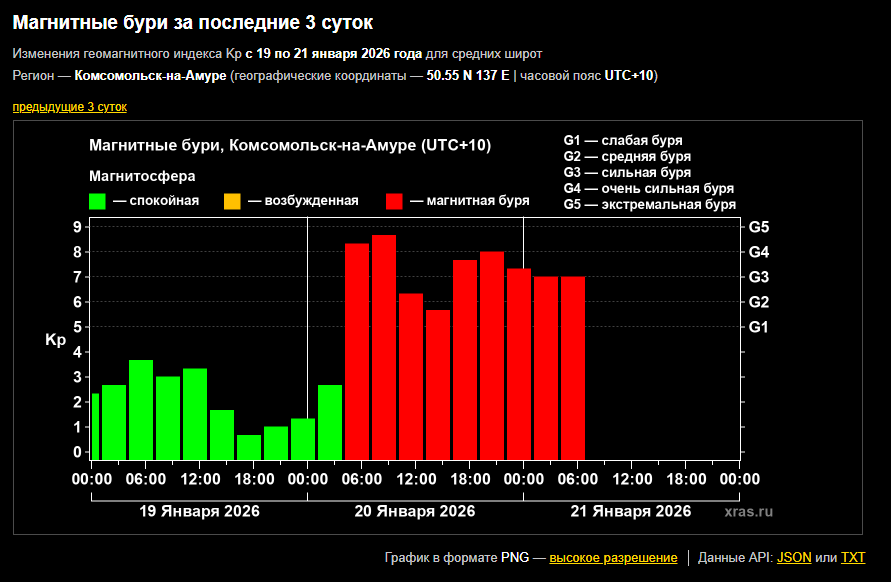
Task: Click the G1 weak storm legend entry
Action: (x=622, y=141)
